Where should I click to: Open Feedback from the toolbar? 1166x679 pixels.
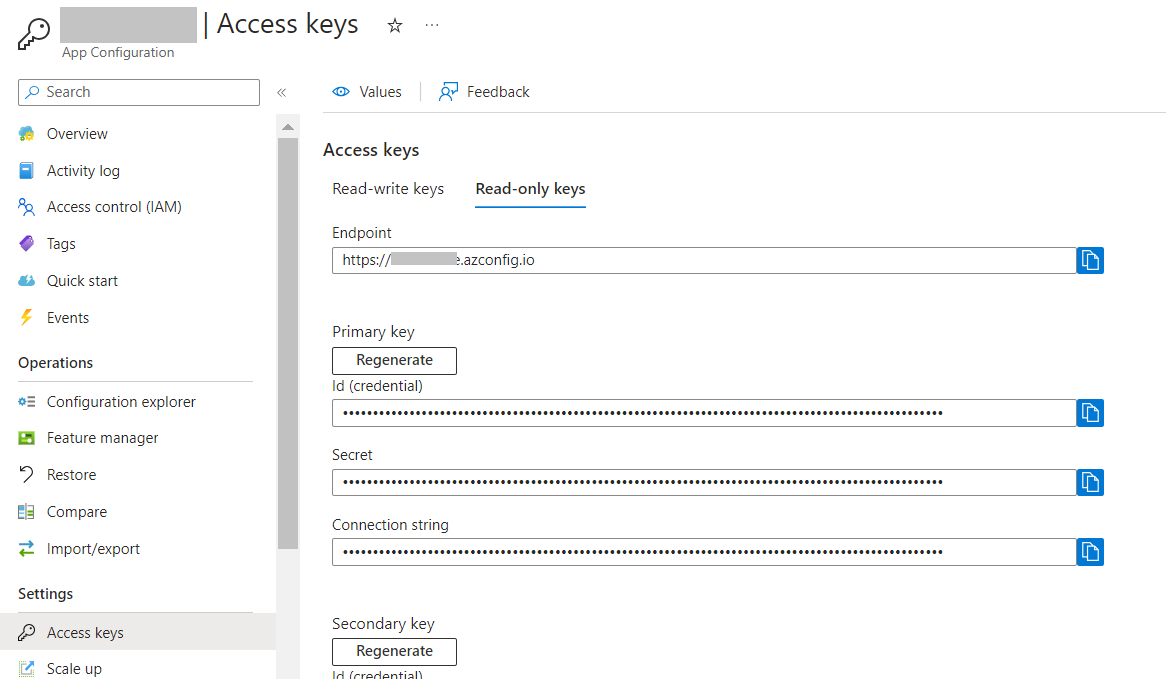pos(484,91)
